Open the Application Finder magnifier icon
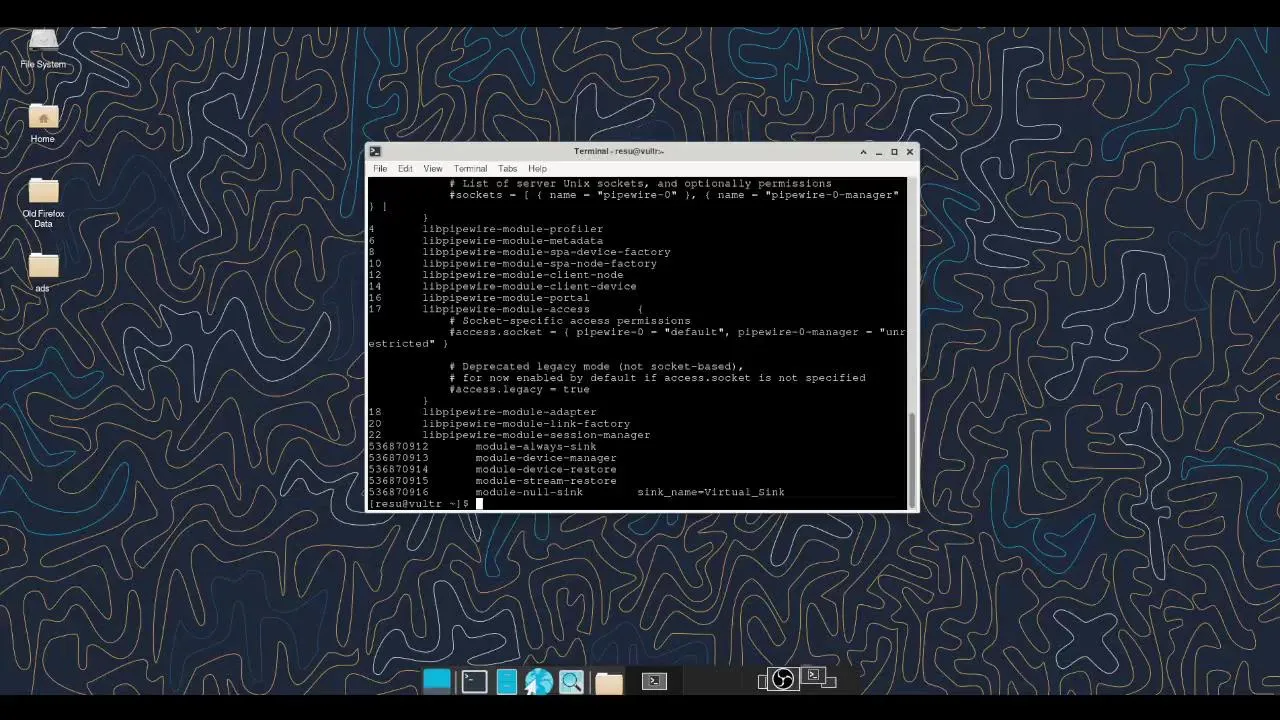 point(571,682)
